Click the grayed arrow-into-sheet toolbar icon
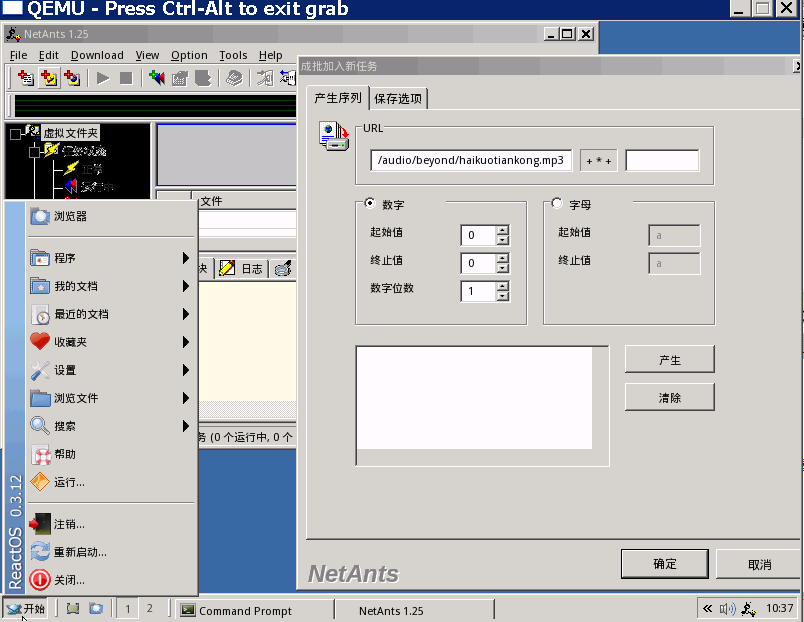This screenshot has height=622, width=804. click(265, 78)
